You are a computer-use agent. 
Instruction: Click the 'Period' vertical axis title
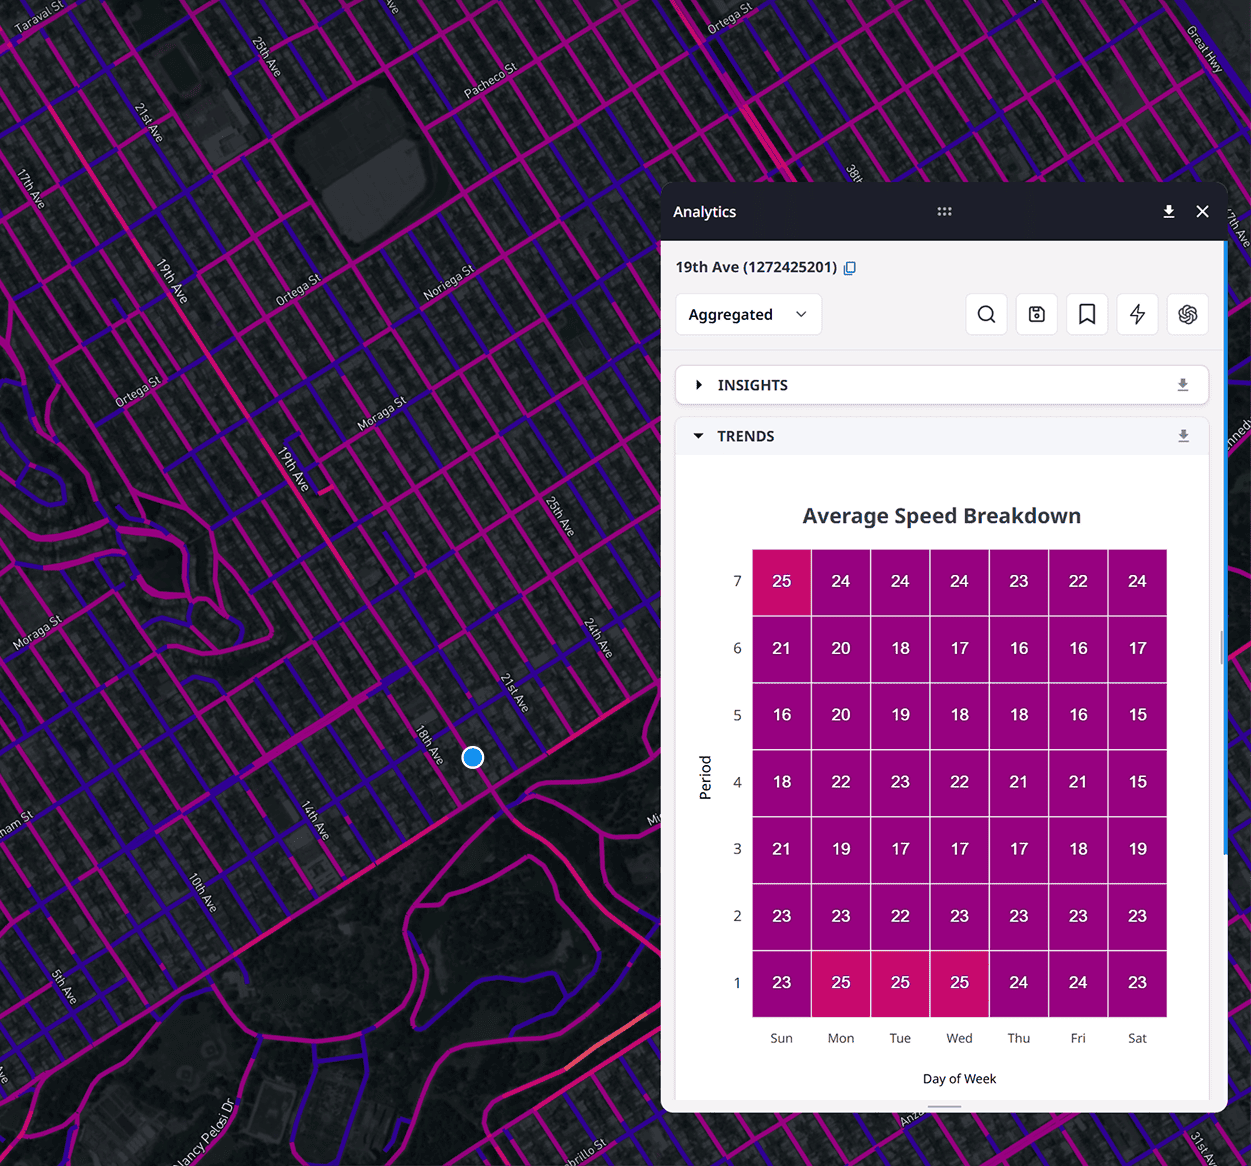click(706, 777)
